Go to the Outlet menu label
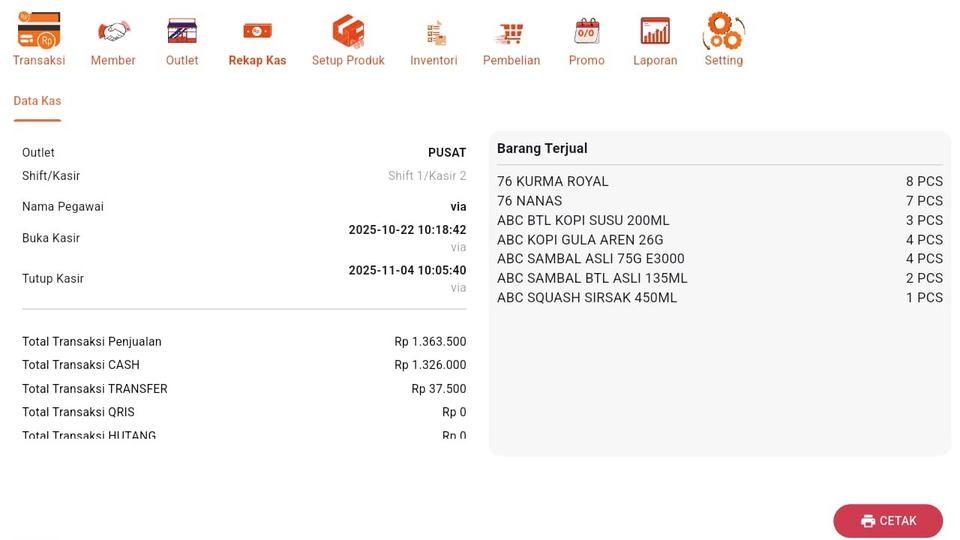960x540 pixels. tap(182, 60)
